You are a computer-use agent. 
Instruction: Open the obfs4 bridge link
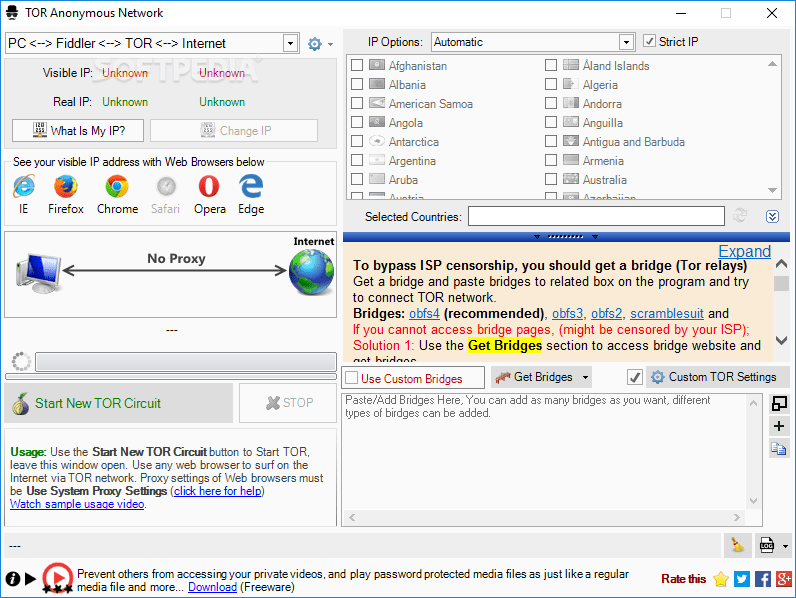[424, 314]
